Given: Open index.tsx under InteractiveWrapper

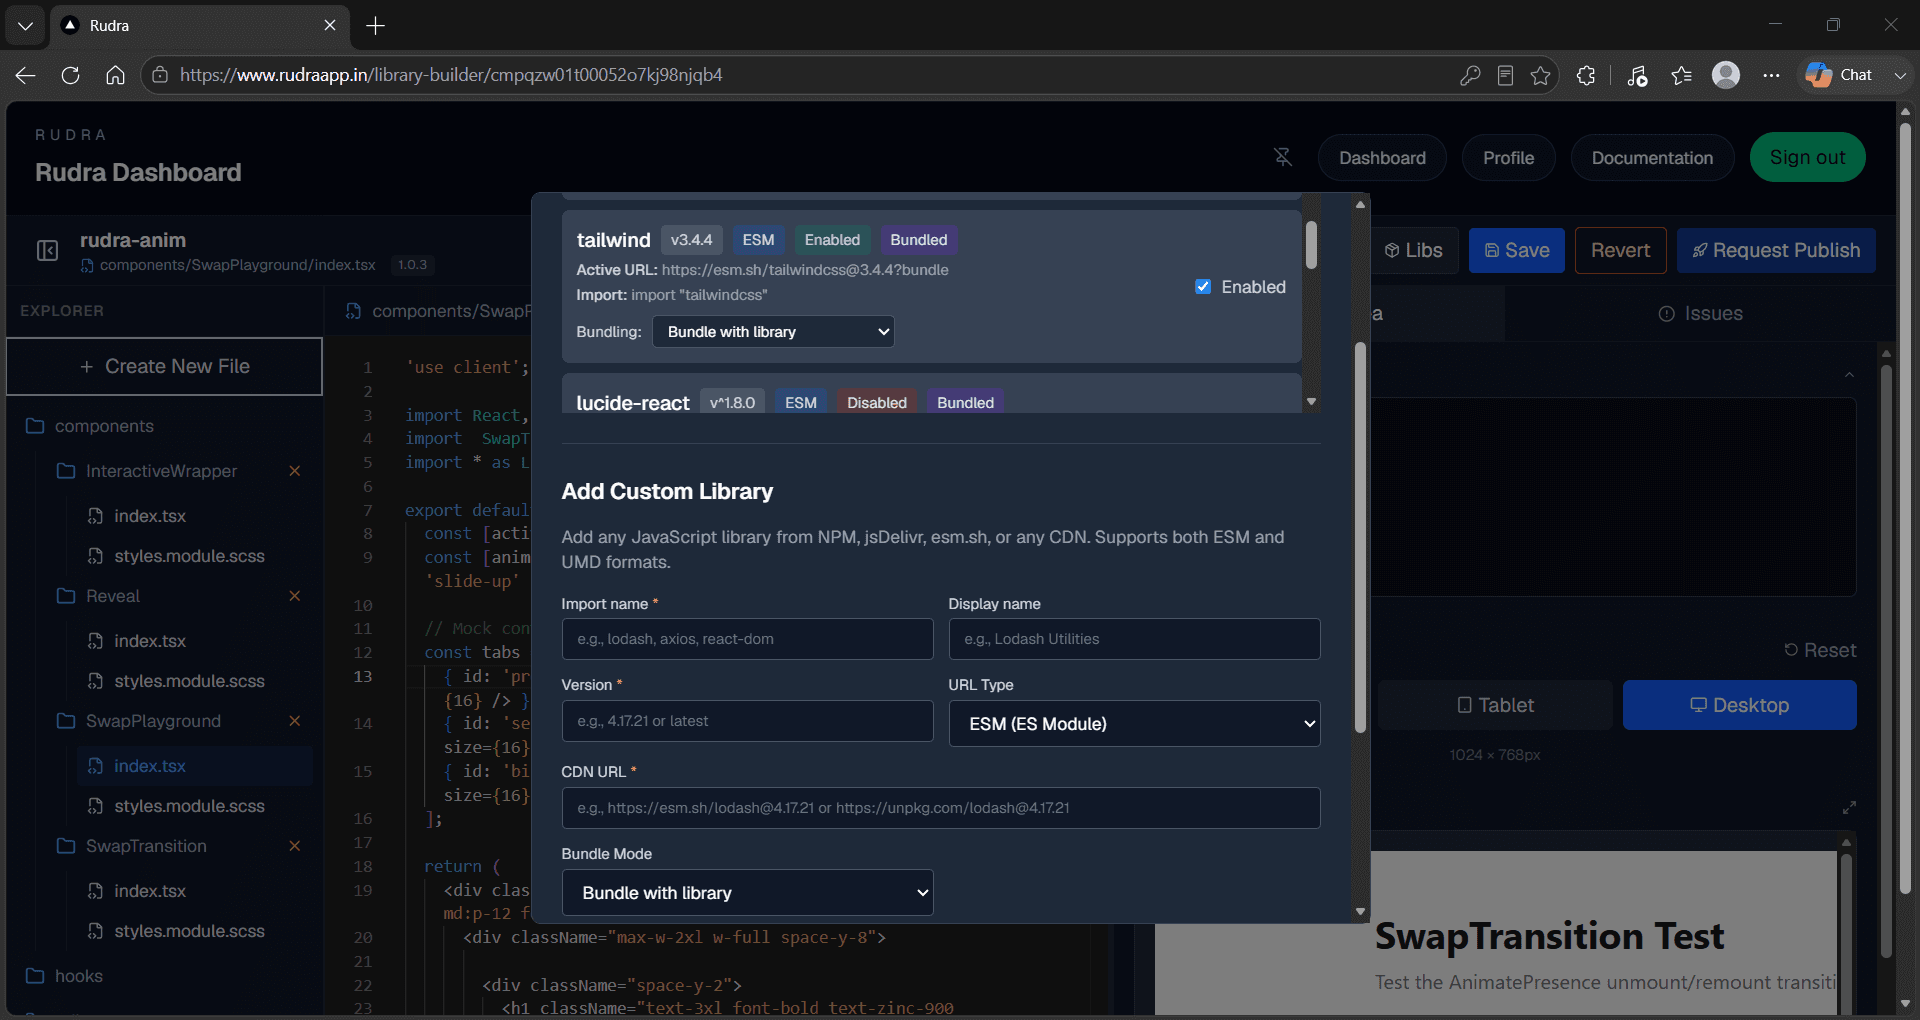Looking at the screenshot, I should pyautogui.click(x=150, y=516).
